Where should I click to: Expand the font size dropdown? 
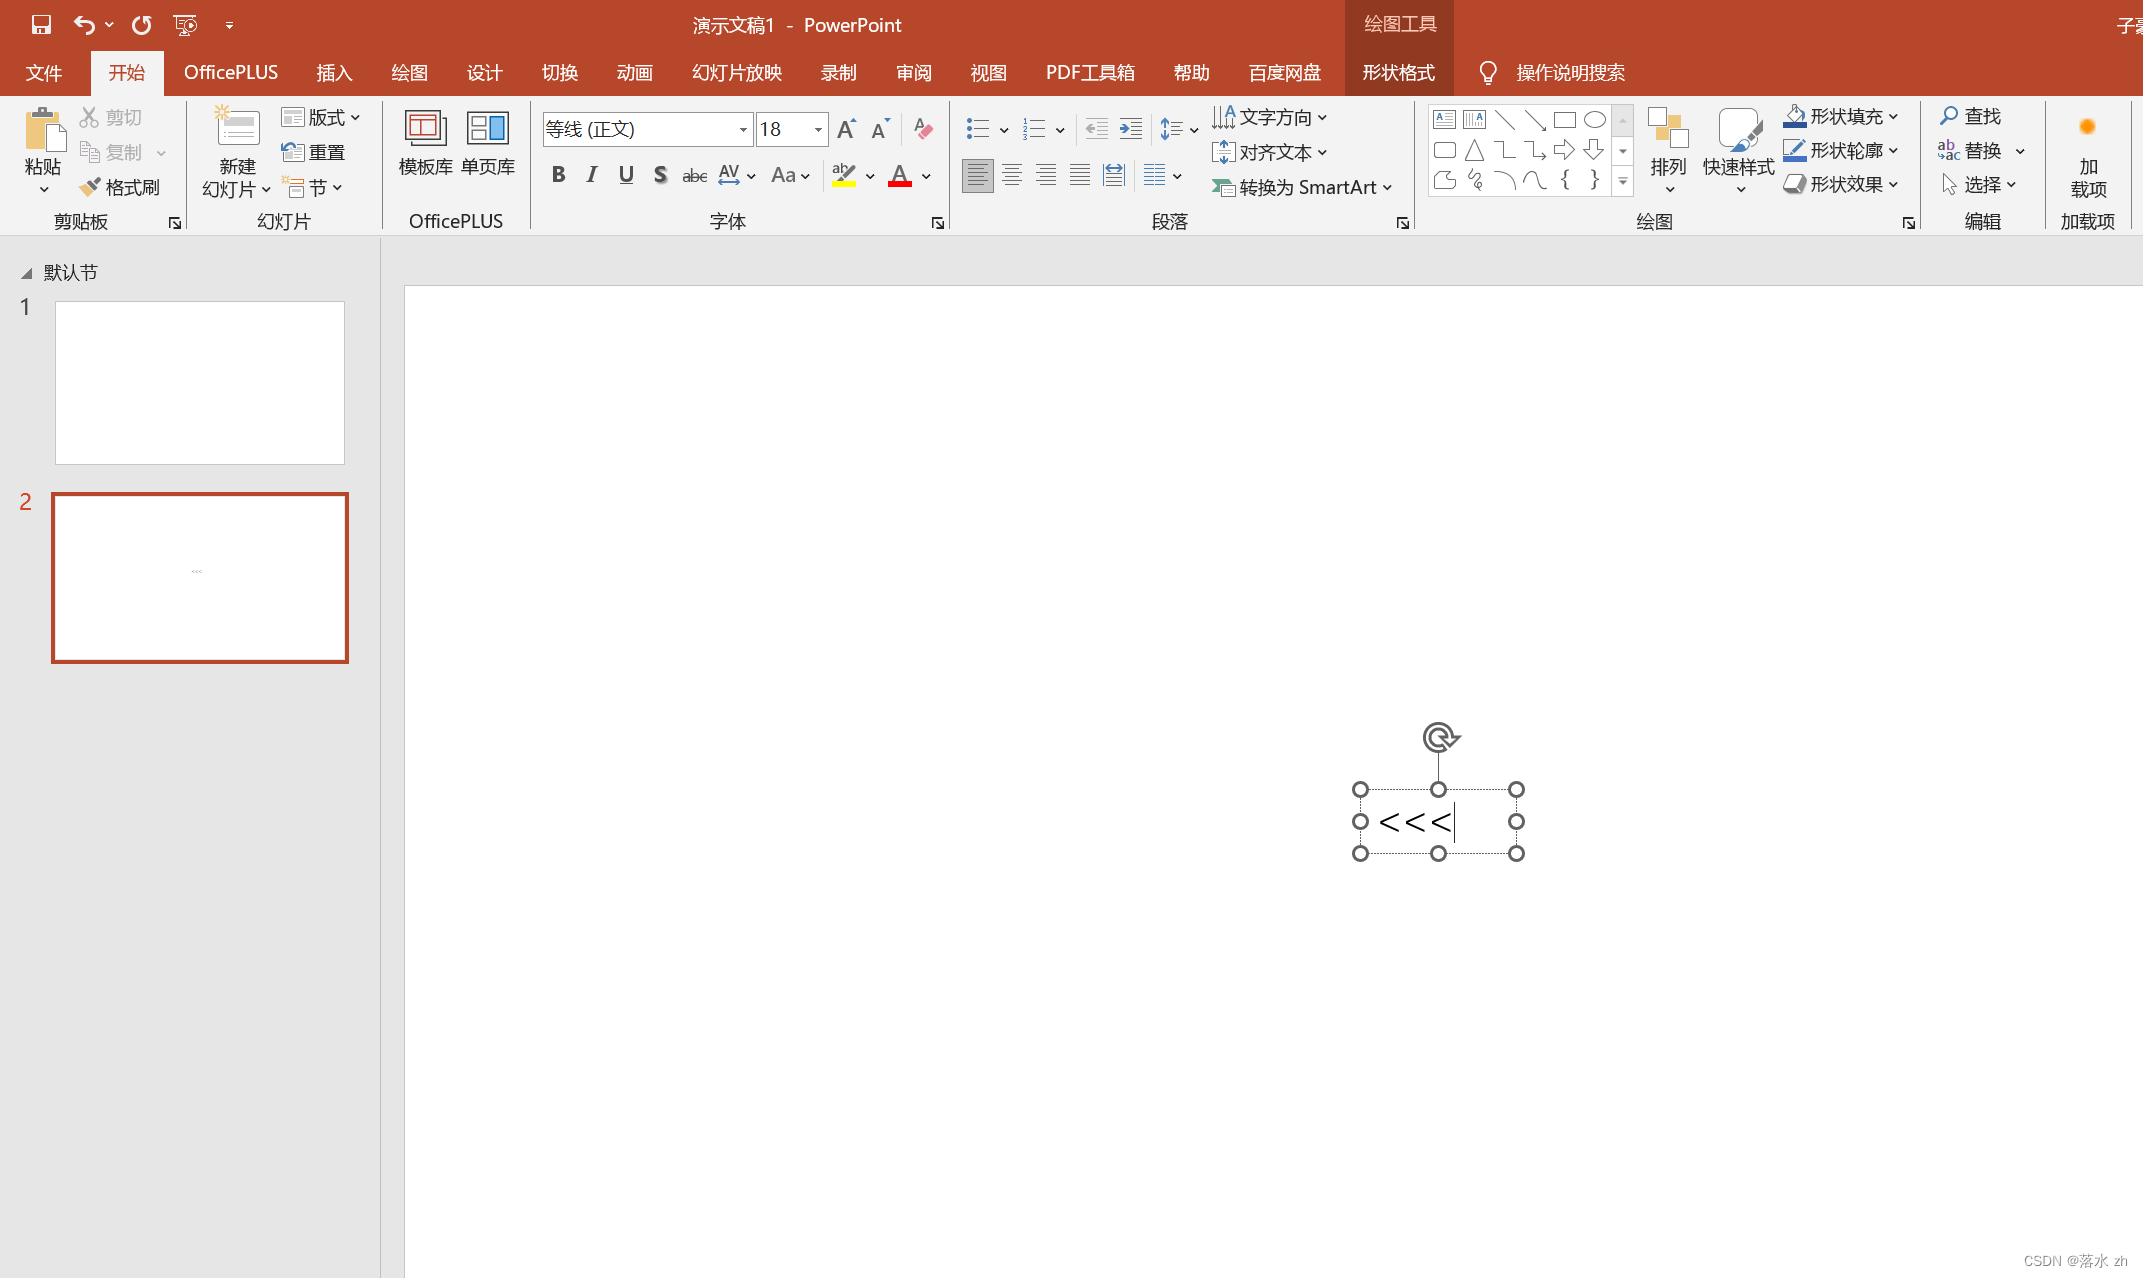(x=818, y=129)
